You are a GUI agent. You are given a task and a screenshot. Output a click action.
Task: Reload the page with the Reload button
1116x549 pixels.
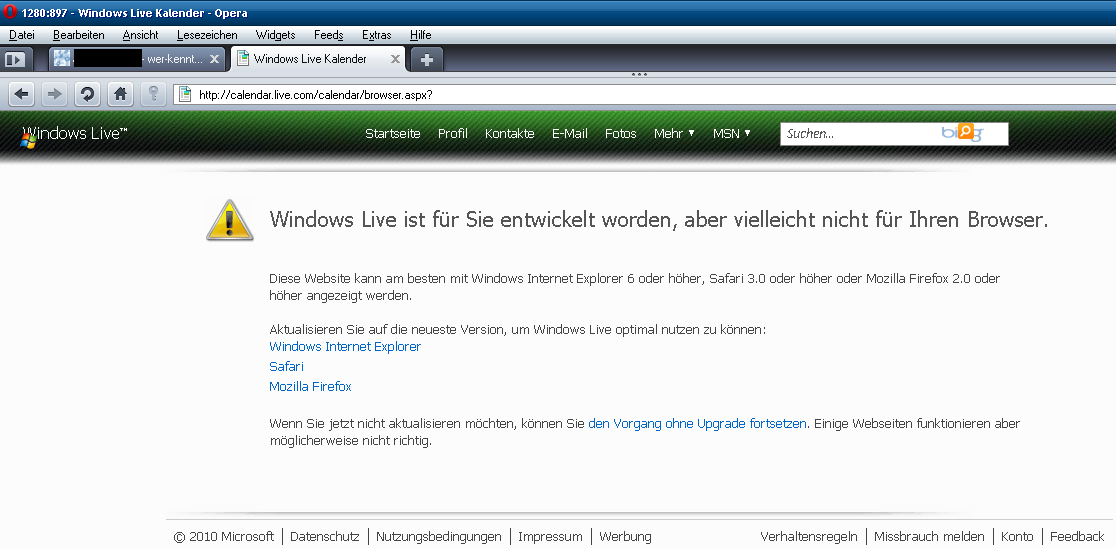87,94
